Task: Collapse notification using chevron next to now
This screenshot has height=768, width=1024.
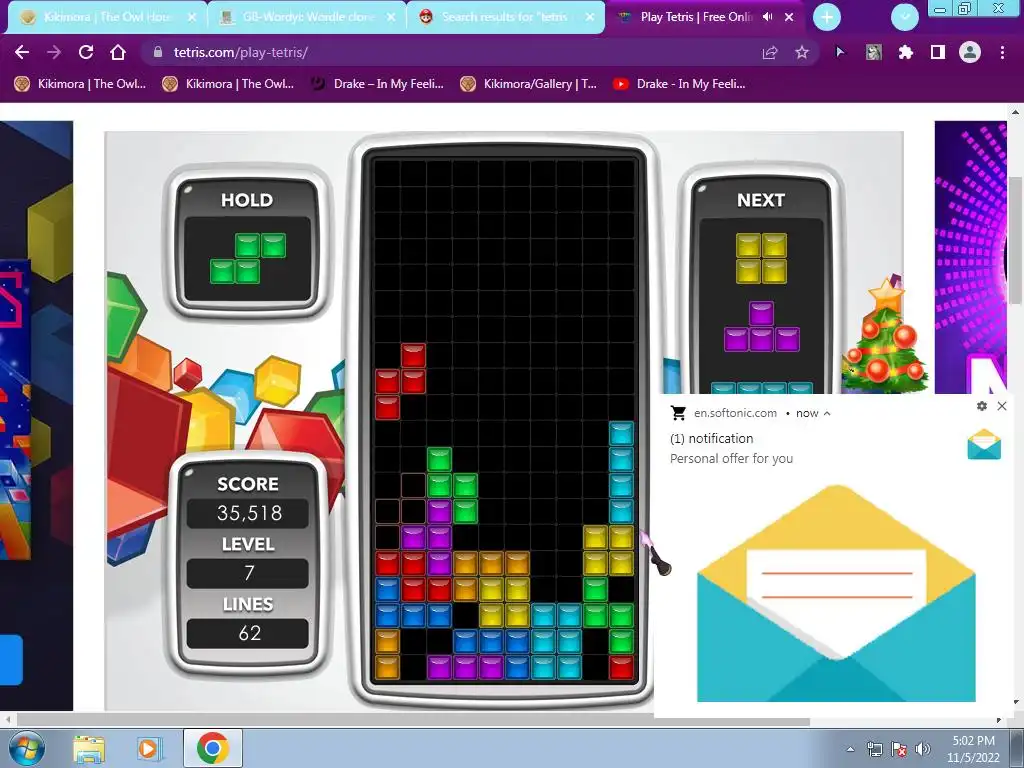Action: [x=827, y=413]
